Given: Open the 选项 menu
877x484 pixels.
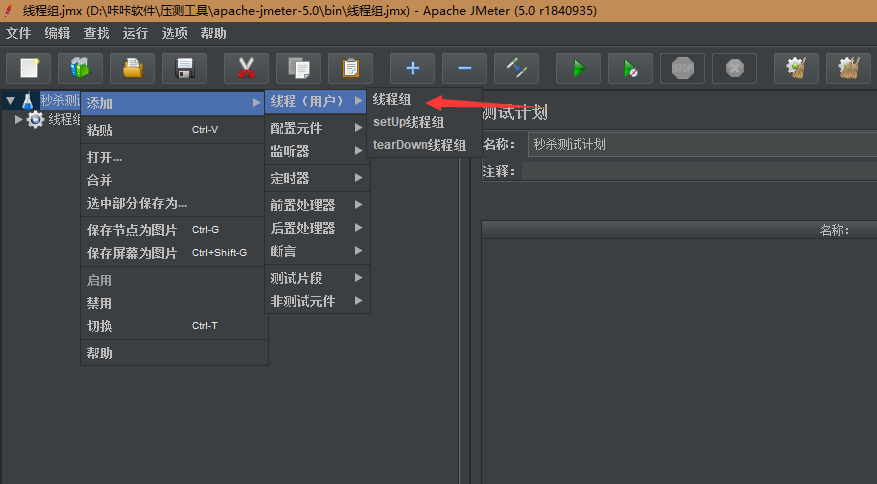Looking at the screenshot, I should (175, 34).
